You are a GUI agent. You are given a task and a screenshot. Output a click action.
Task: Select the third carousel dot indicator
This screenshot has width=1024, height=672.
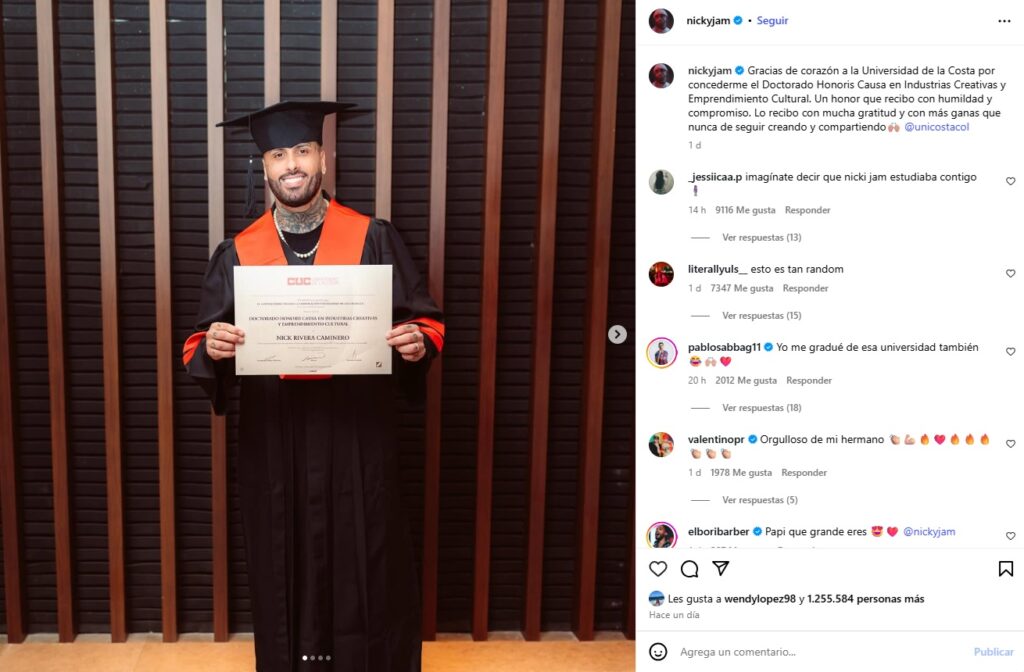click(x=321, y=658)
